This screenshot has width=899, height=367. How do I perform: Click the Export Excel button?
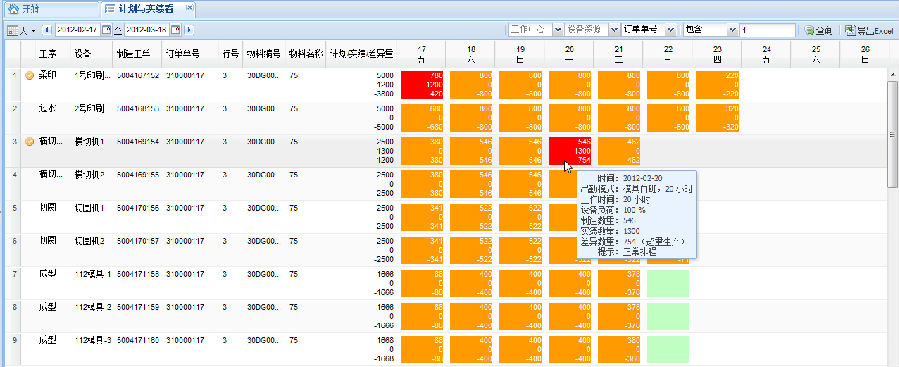click(868, 30)
